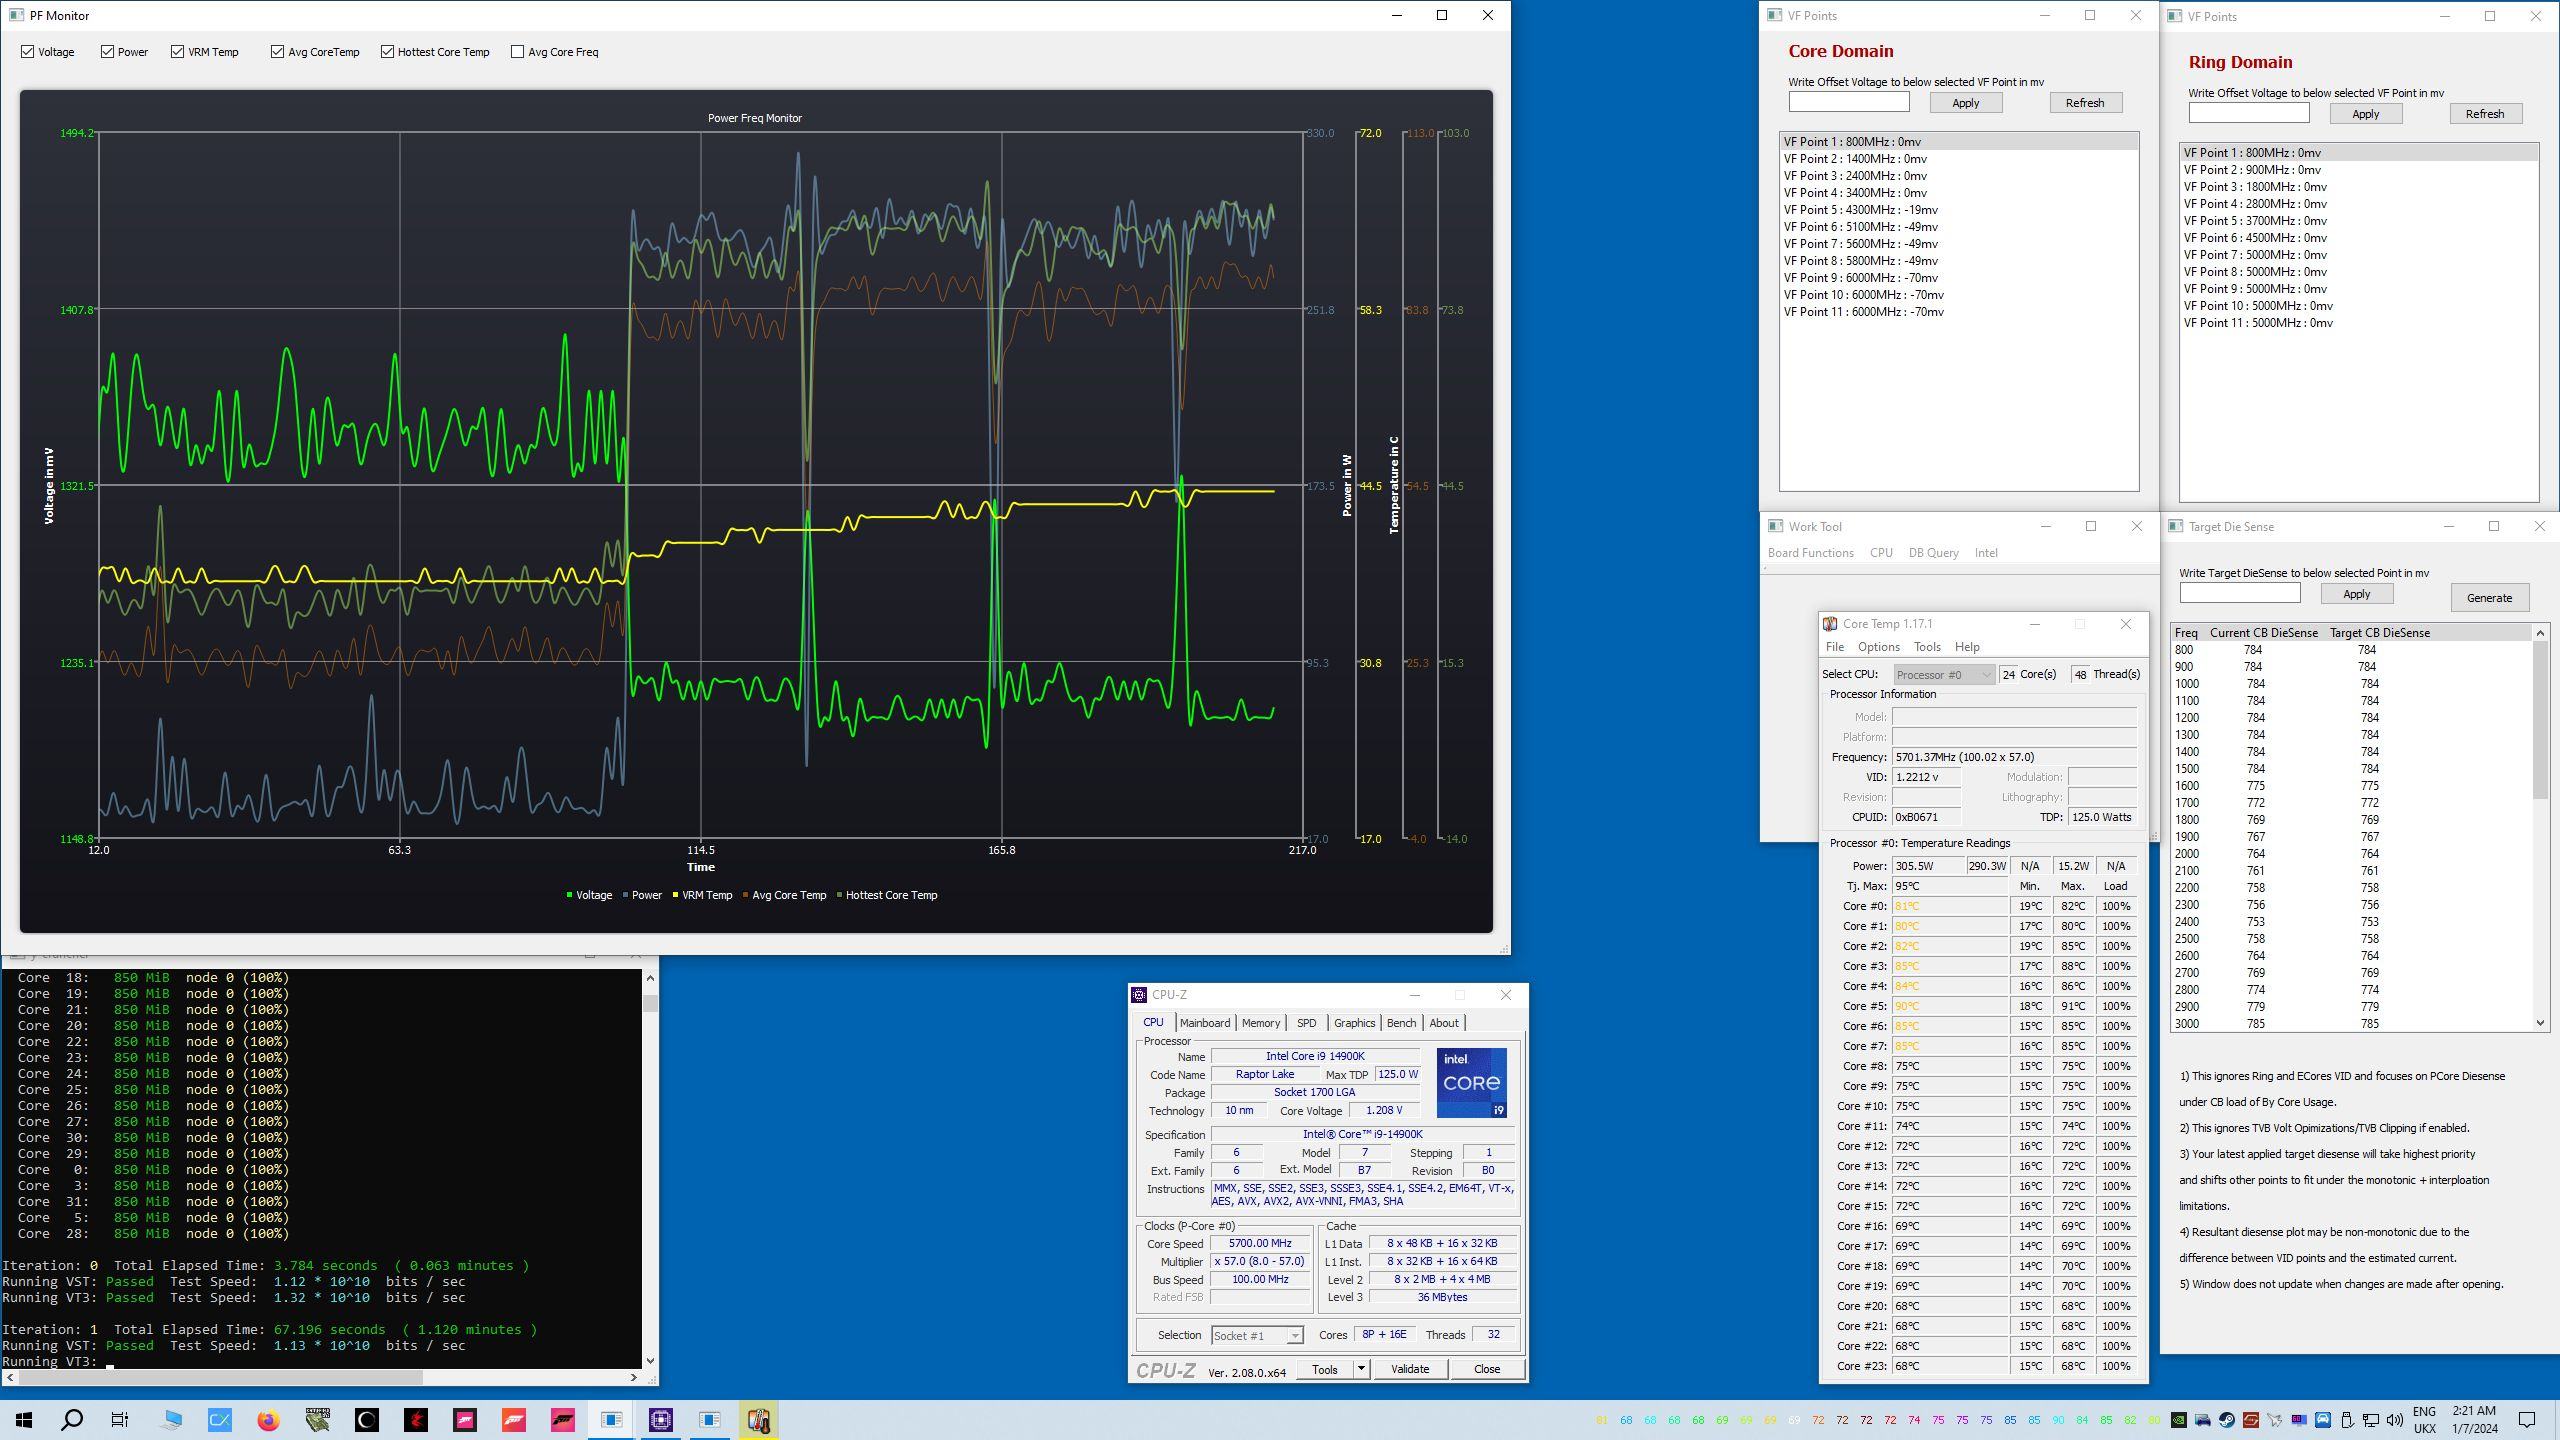Click the volume speaker tray icon
This screenshot has width=2560, height=1440.
pos(2394,1420)
